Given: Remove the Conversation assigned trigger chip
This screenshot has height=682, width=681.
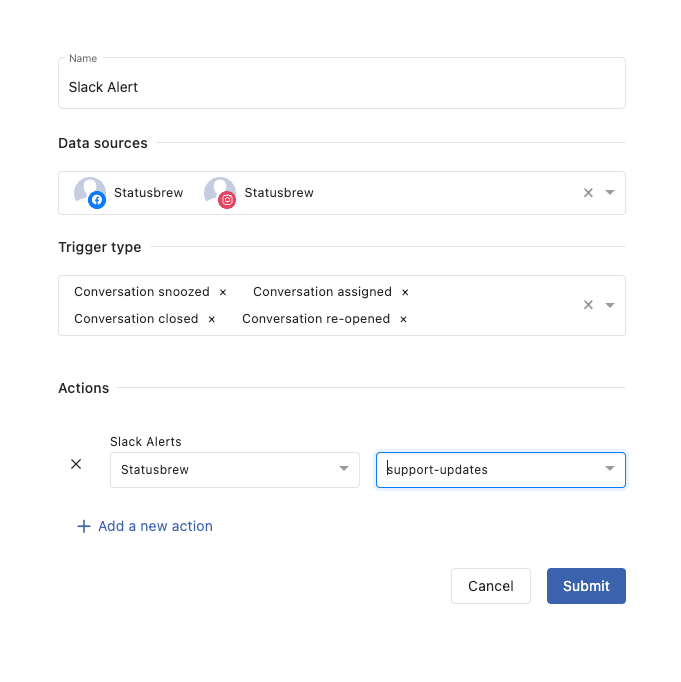Looking at the screenshot, I should [x=405, y=292].
